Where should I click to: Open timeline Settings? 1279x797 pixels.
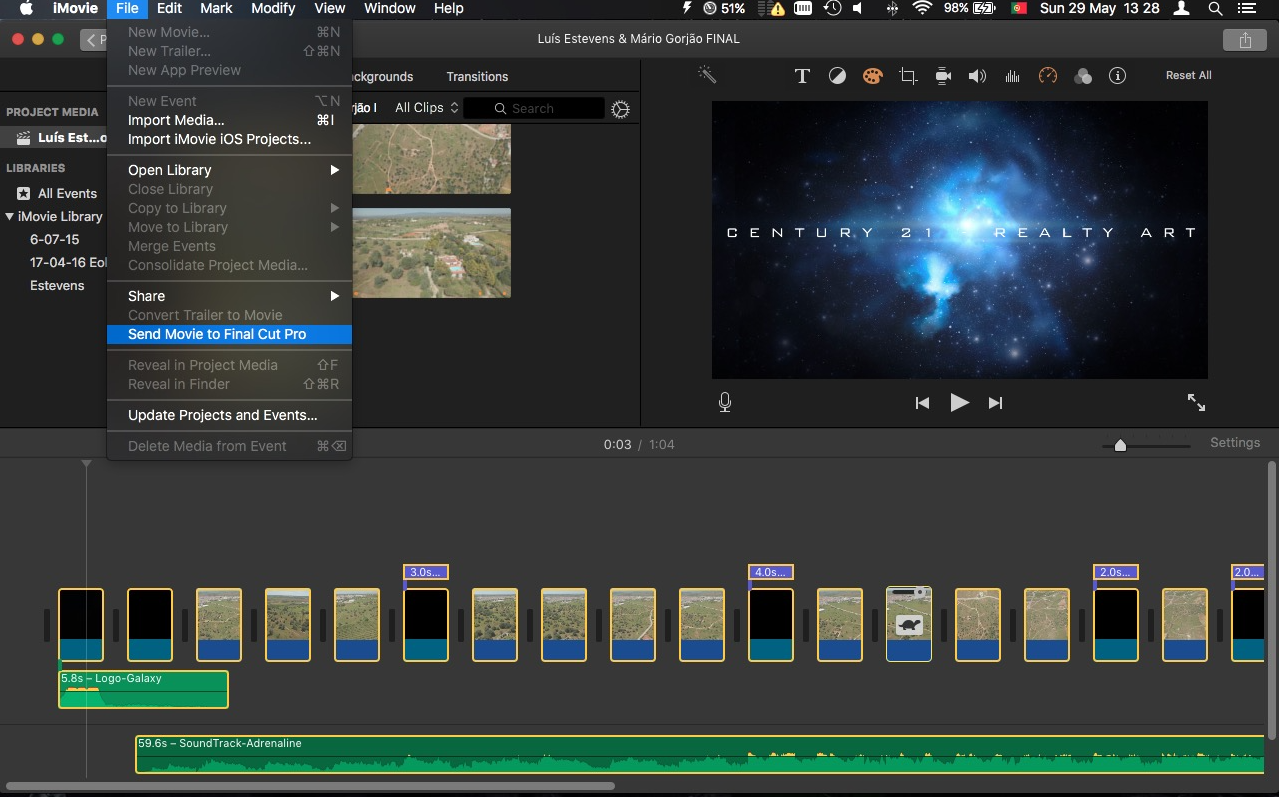tap(1235, 443)
